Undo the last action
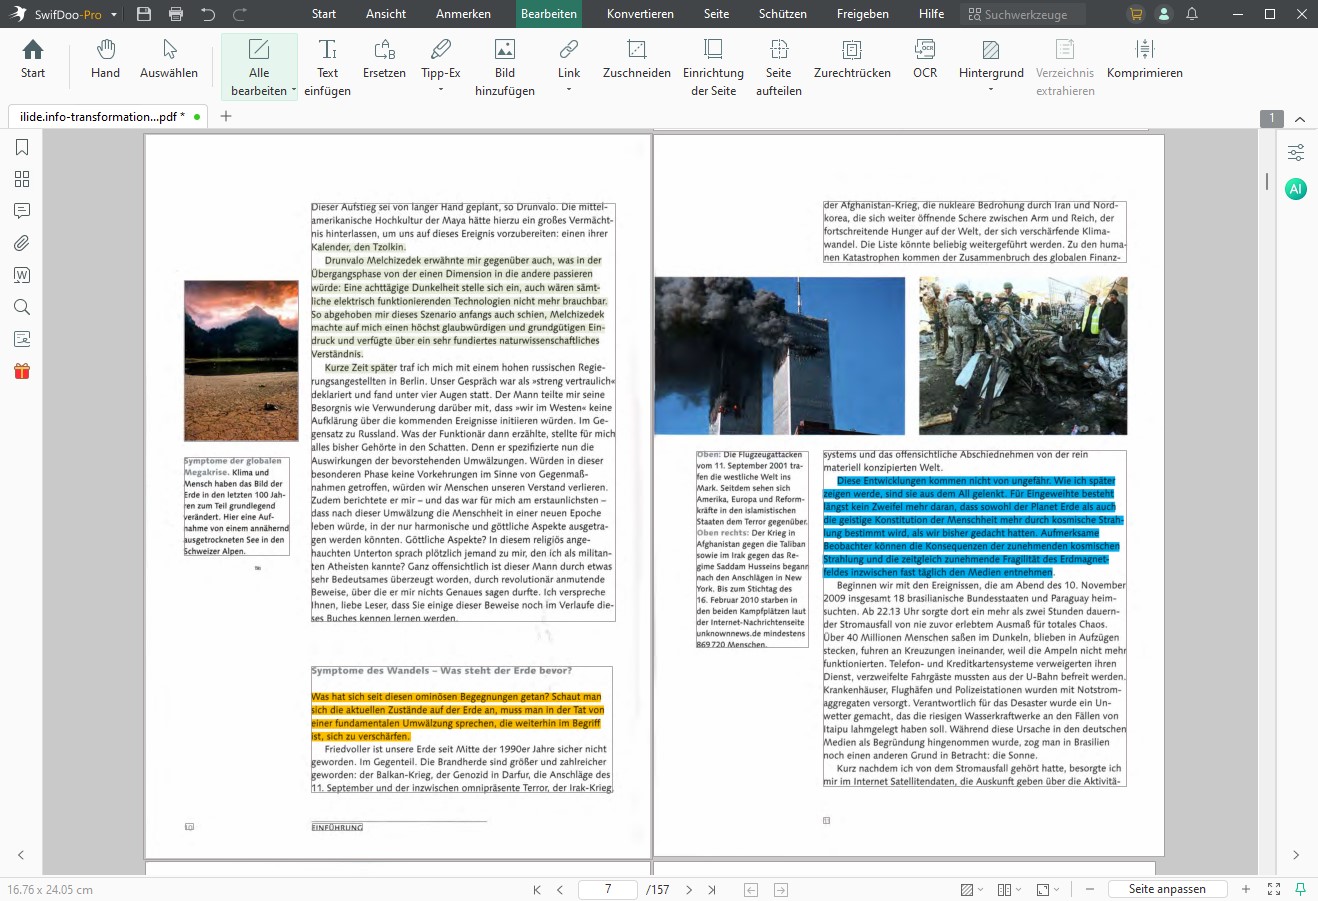1318x901 pixels. (208, 14)
